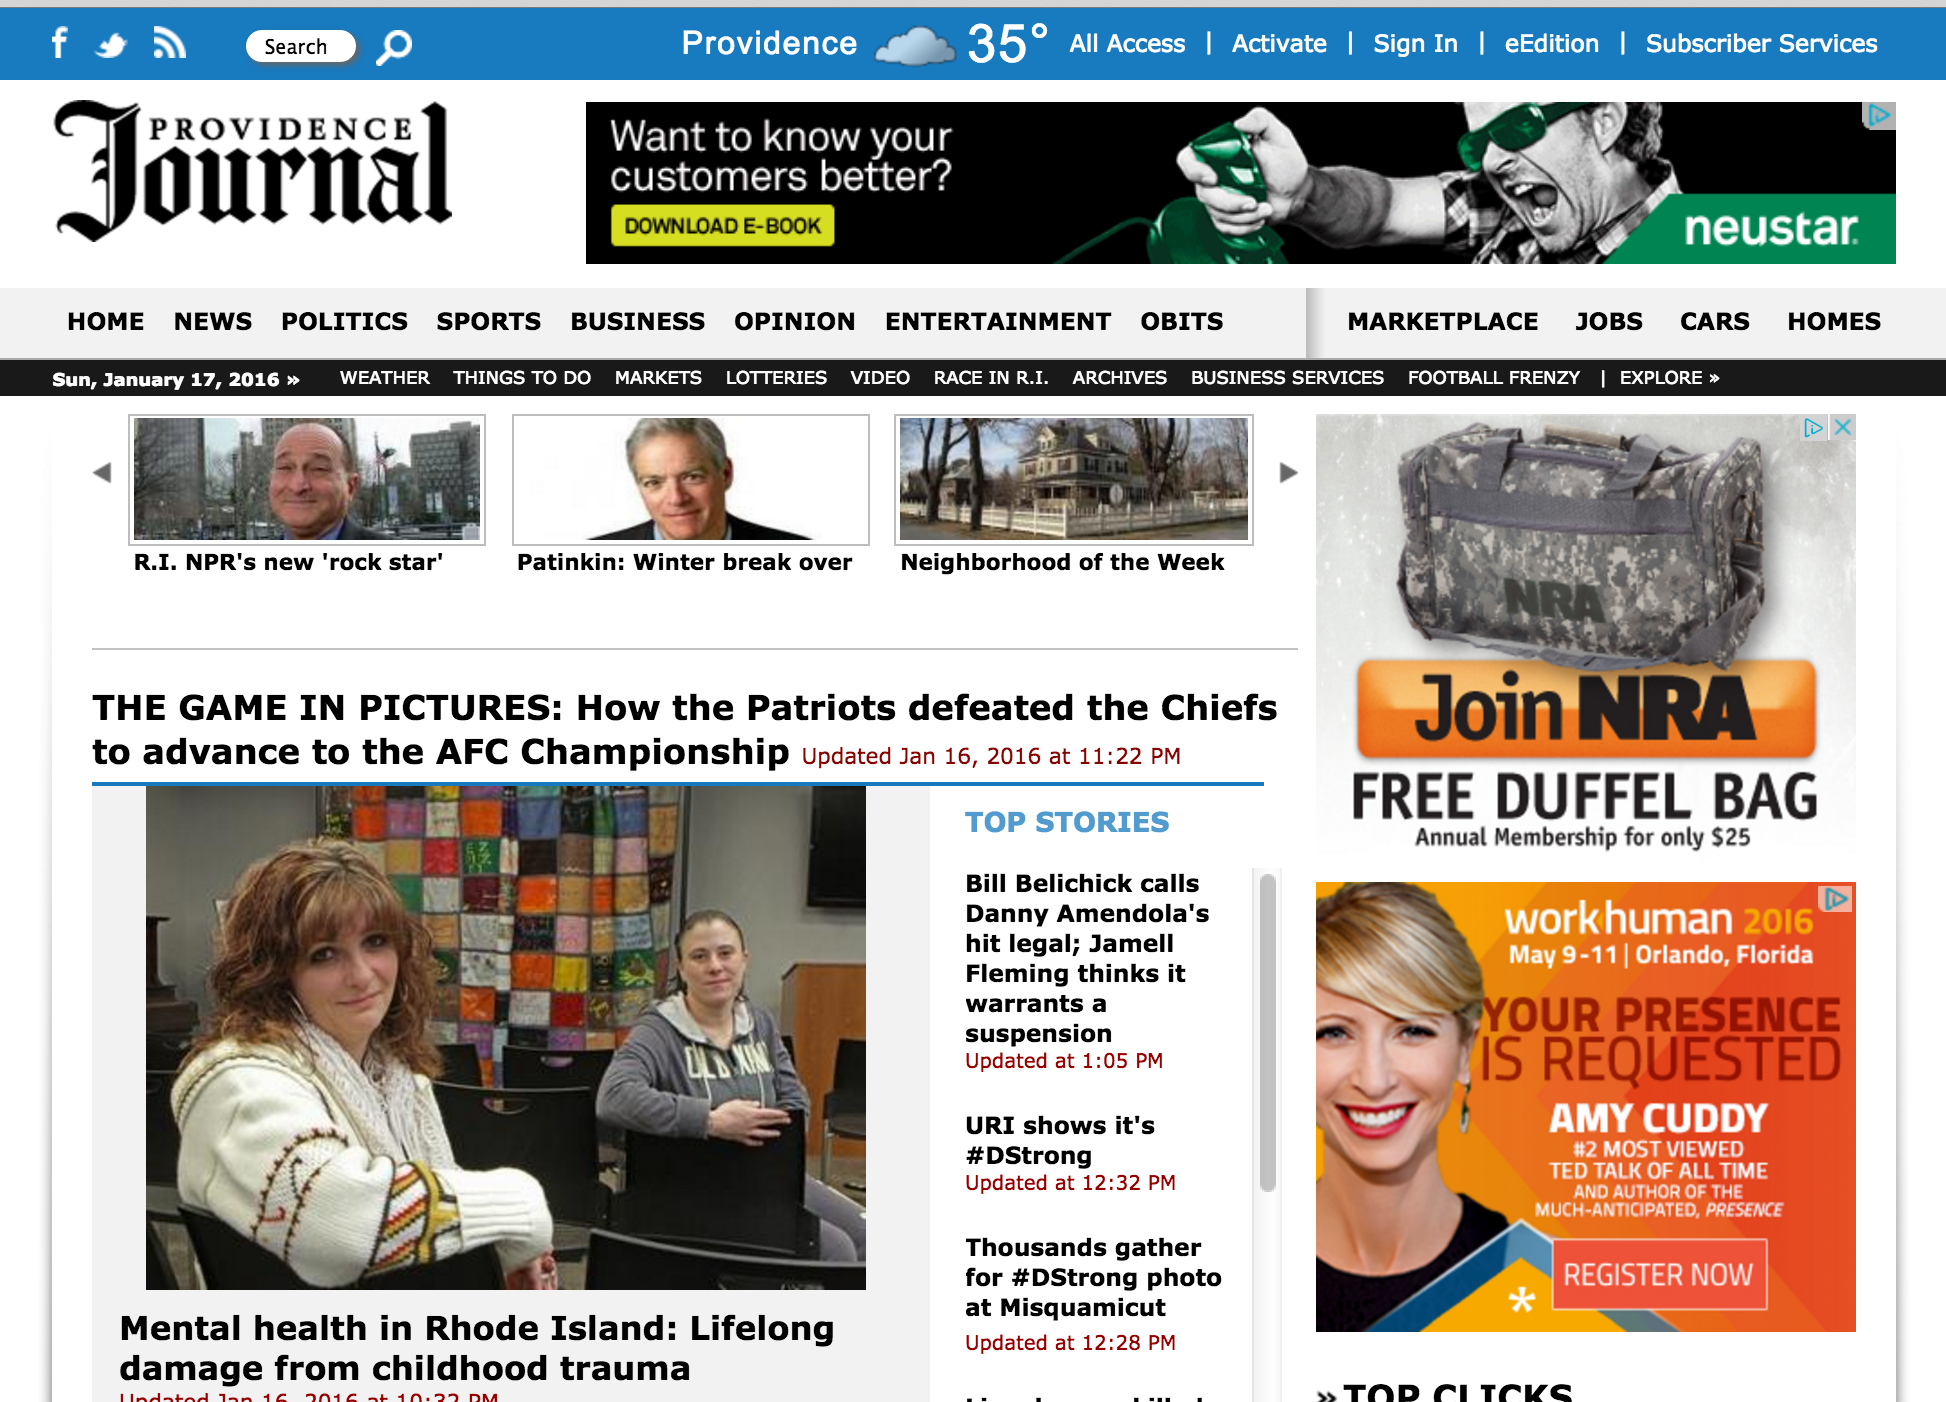The image size is (1946, 1402).
Task: Open the Twitter bird icon
Action: (x=111, y=45)
